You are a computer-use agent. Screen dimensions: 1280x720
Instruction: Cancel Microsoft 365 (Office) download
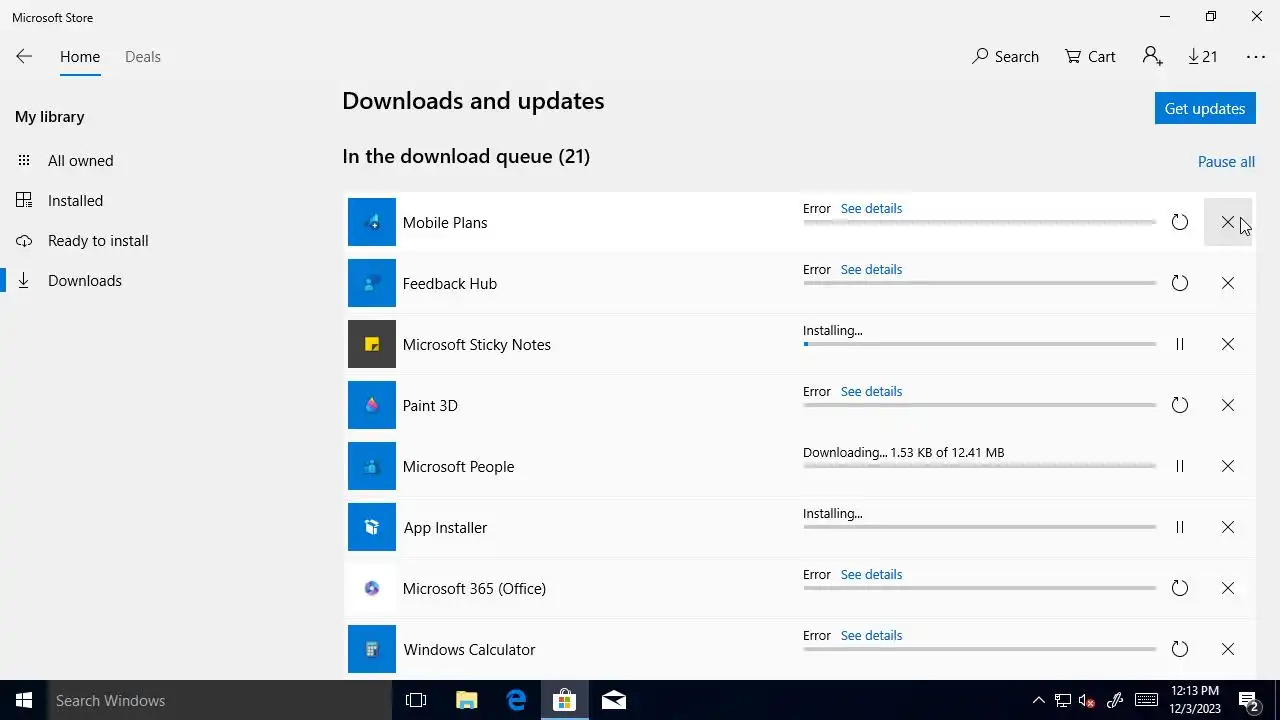[1228, 588]
